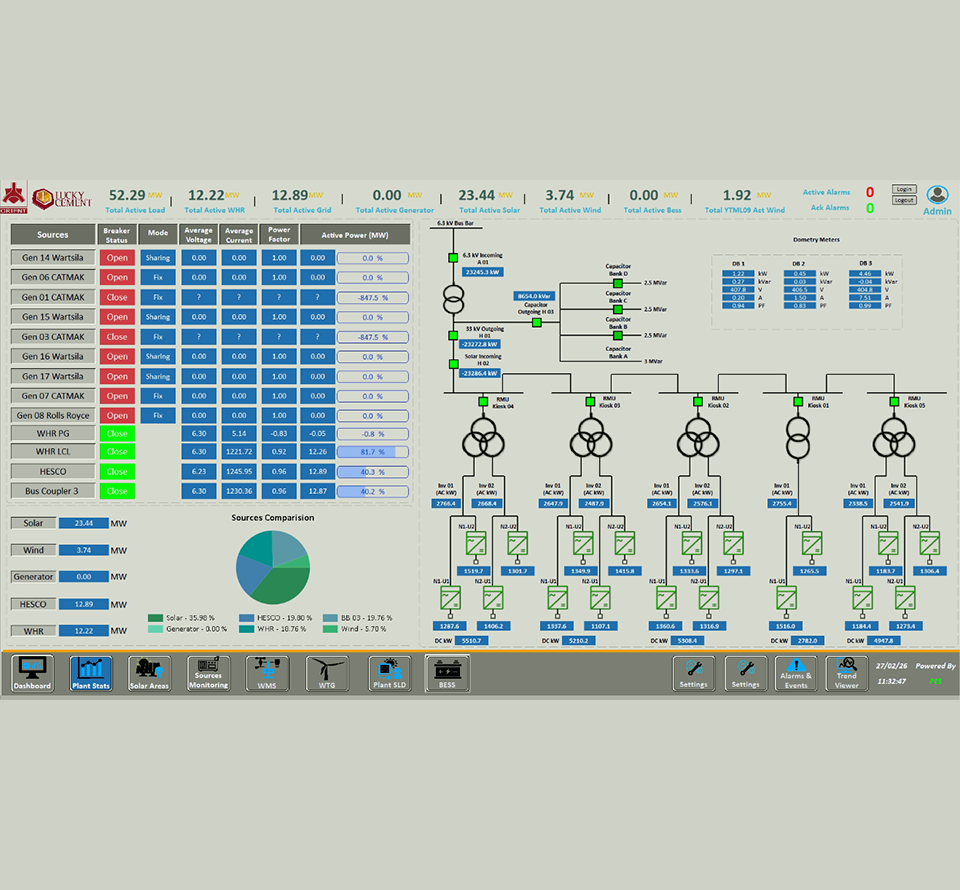Click the Admin profile icon
960x890 pixels.
[936, 196]
